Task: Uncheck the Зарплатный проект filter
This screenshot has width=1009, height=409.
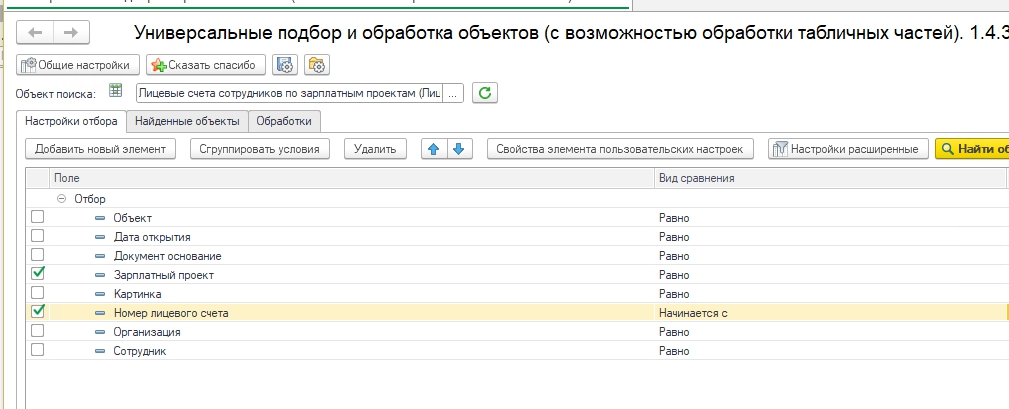Action: coord(38,274)
